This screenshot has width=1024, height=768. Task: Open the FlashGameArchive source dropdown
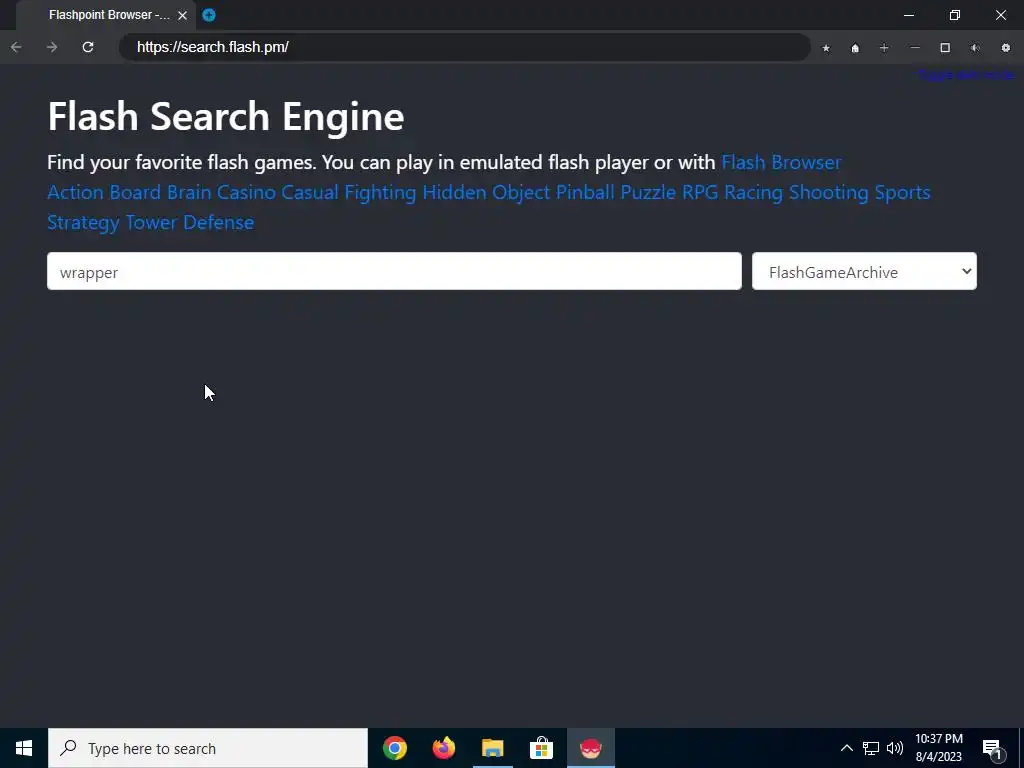coord(864,271)
